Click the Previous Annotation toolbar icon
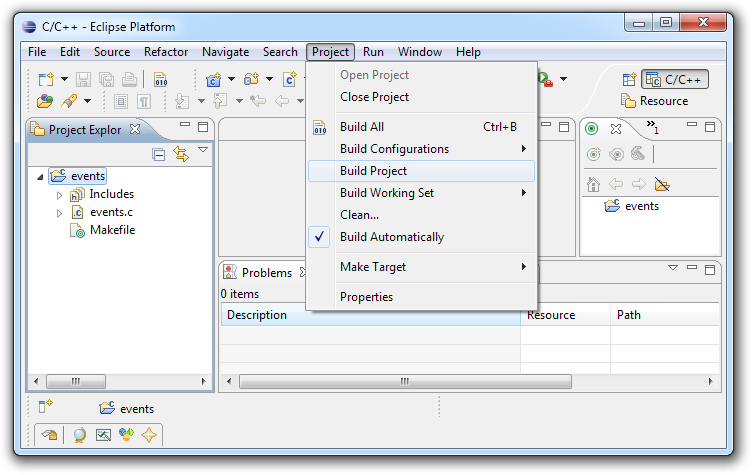This screenshot has height=475, width=752. click(x=220, y=101)
